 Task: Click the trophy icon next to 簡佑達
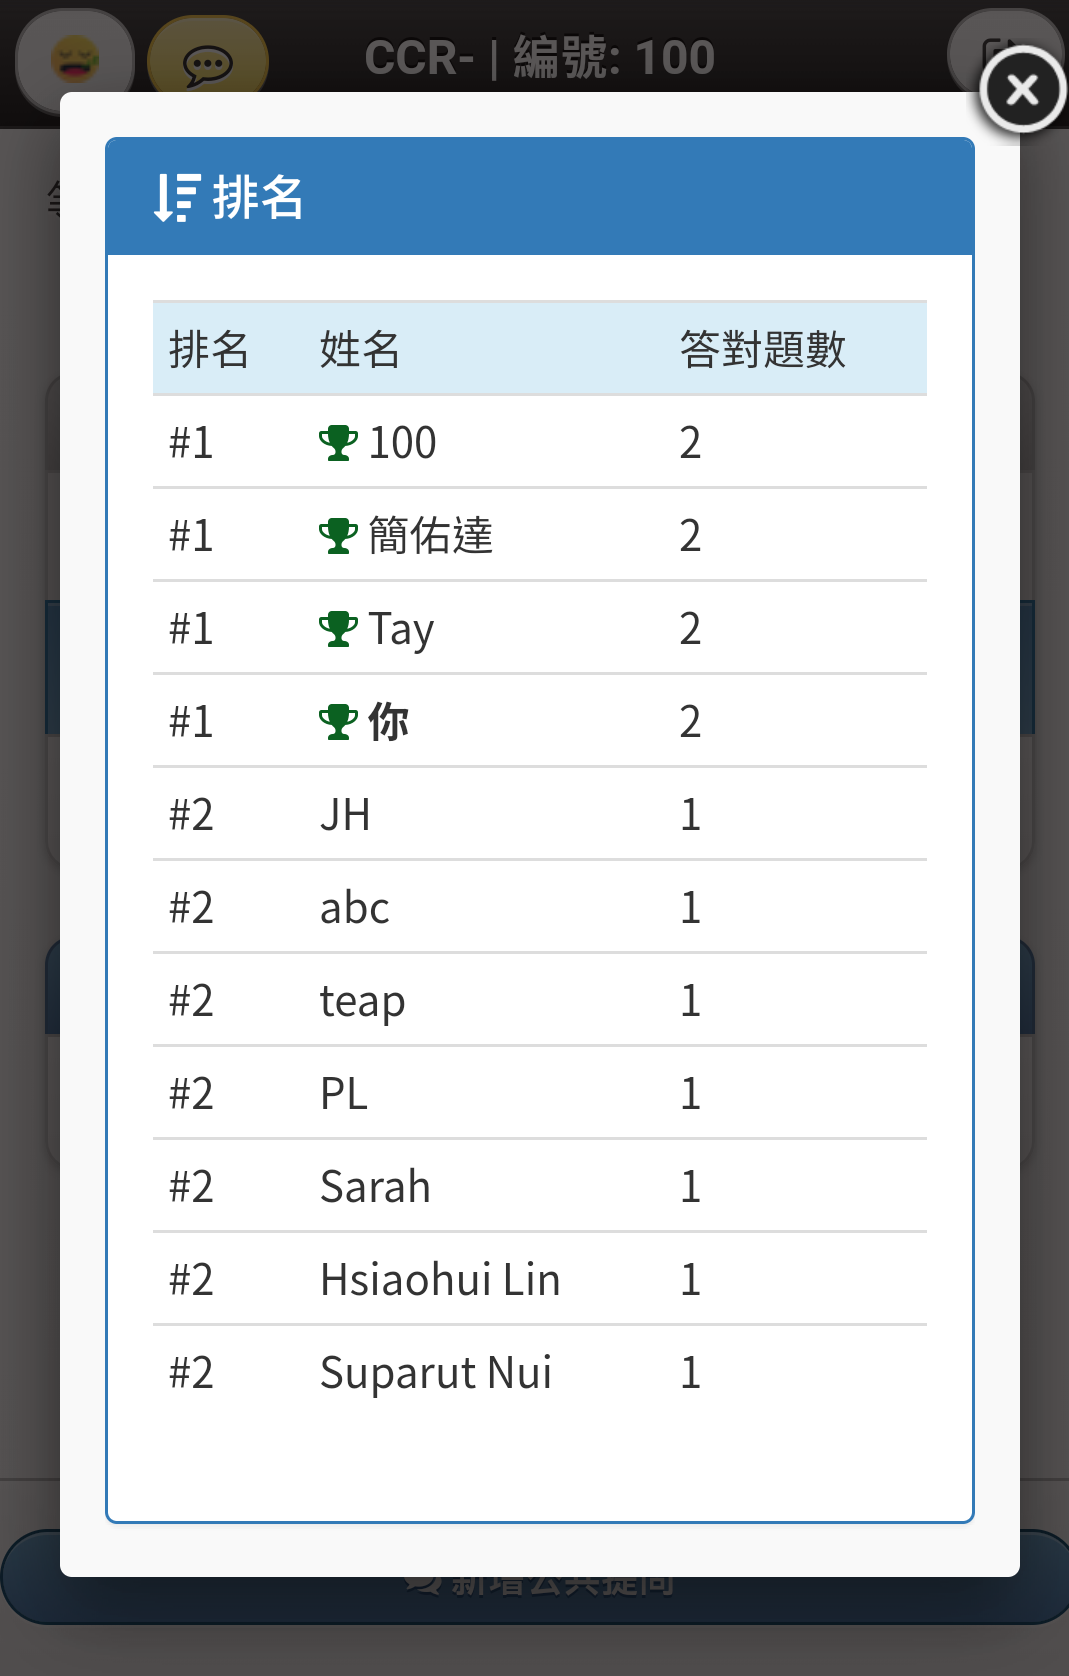click(x=338, y=536)
